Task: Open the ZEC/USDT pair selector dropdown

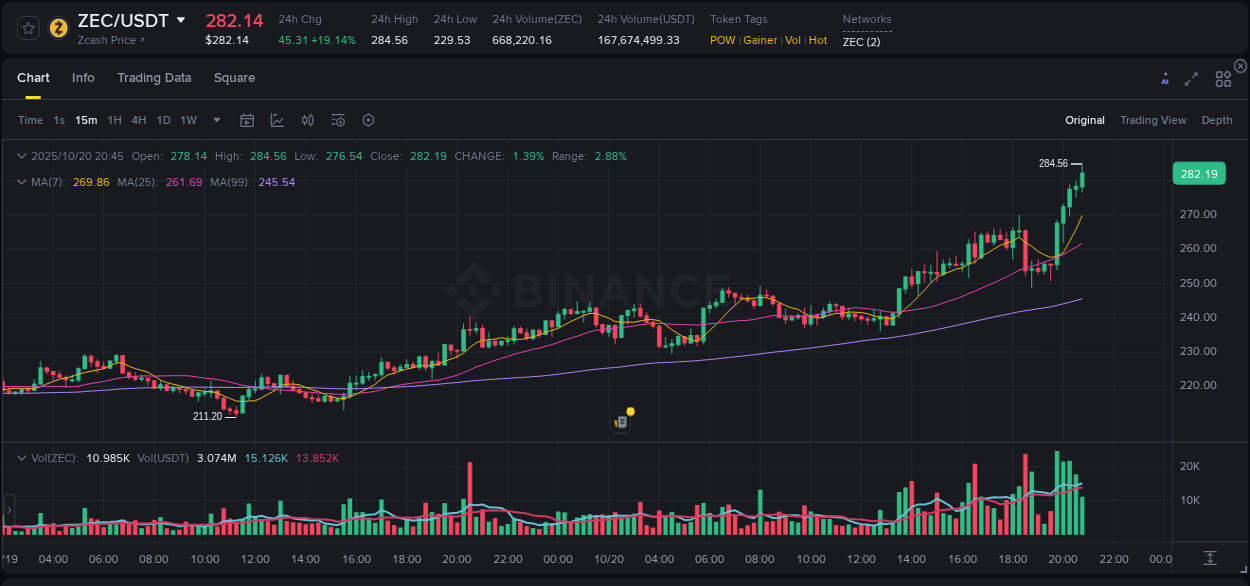Action: click(x=180, y=20)
